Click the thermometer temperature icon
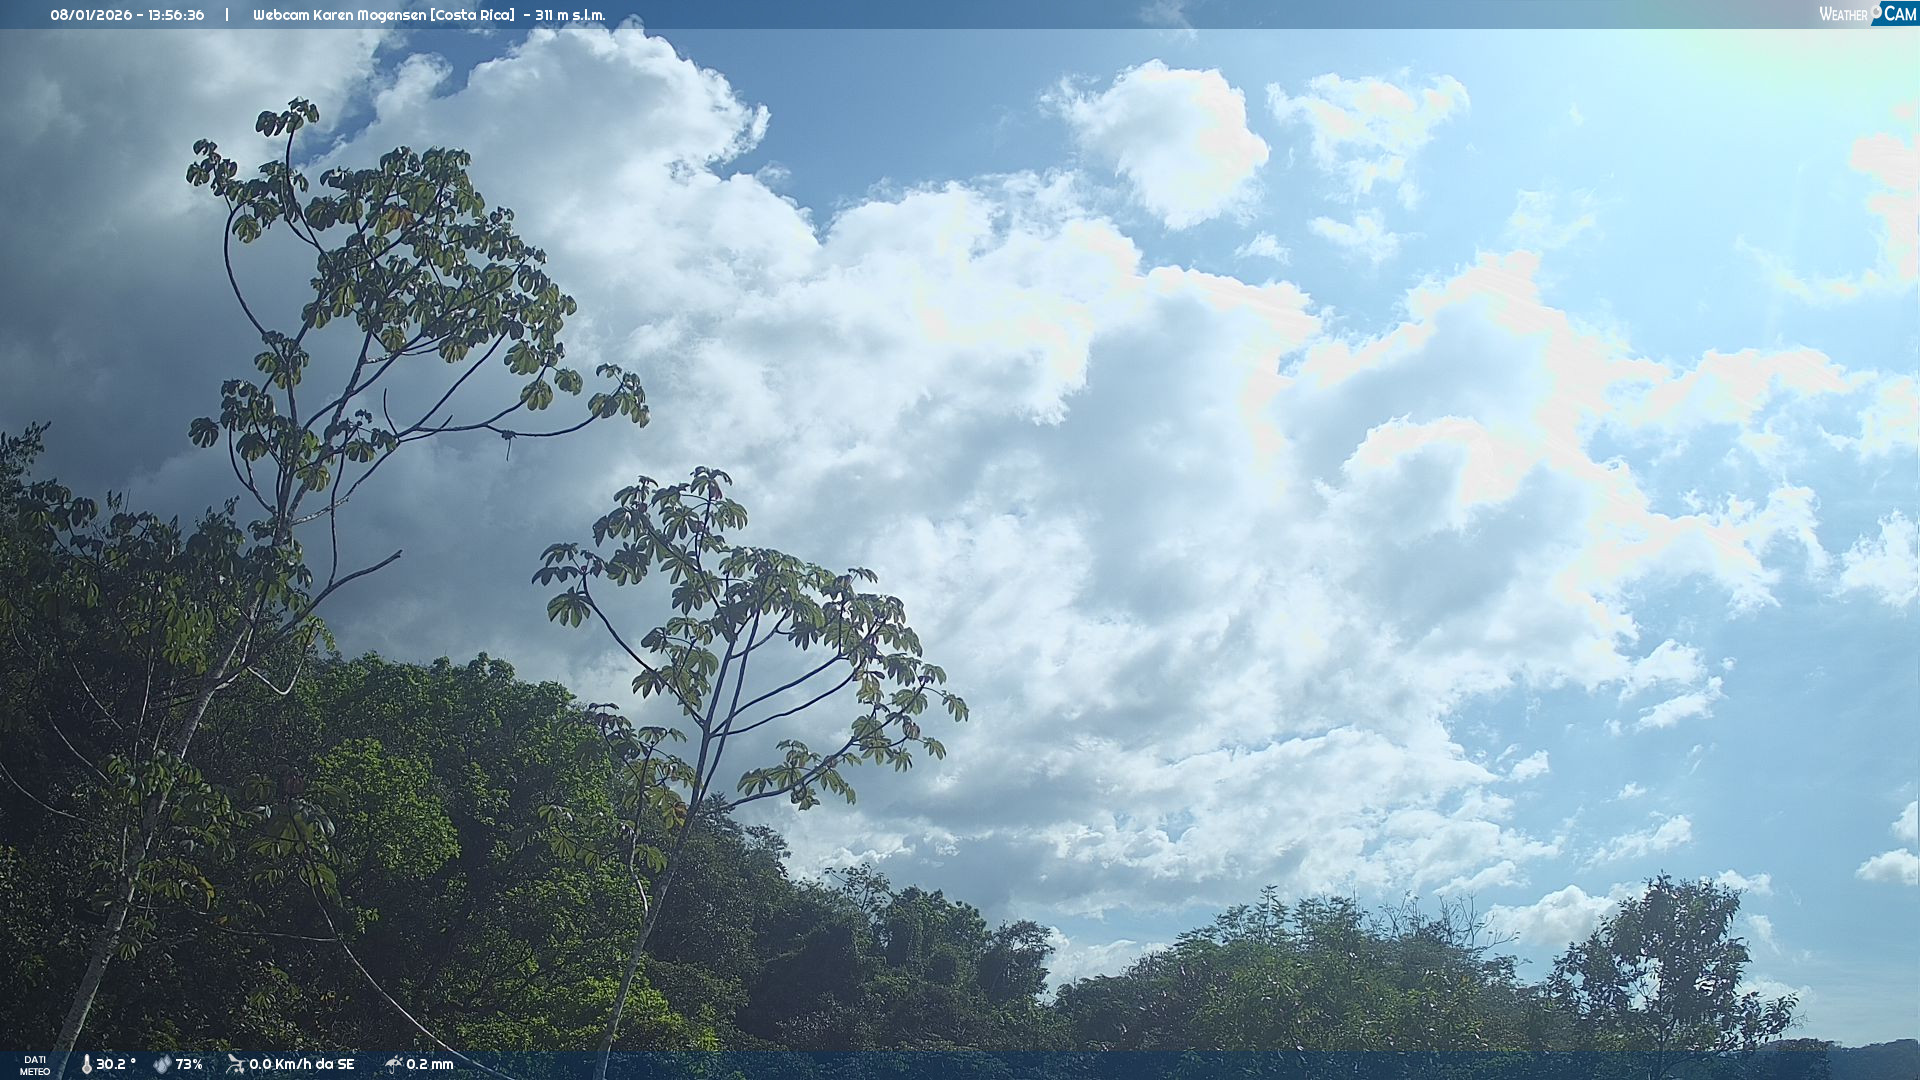The image size is (1920, 1080). (x=86, y=1065)
